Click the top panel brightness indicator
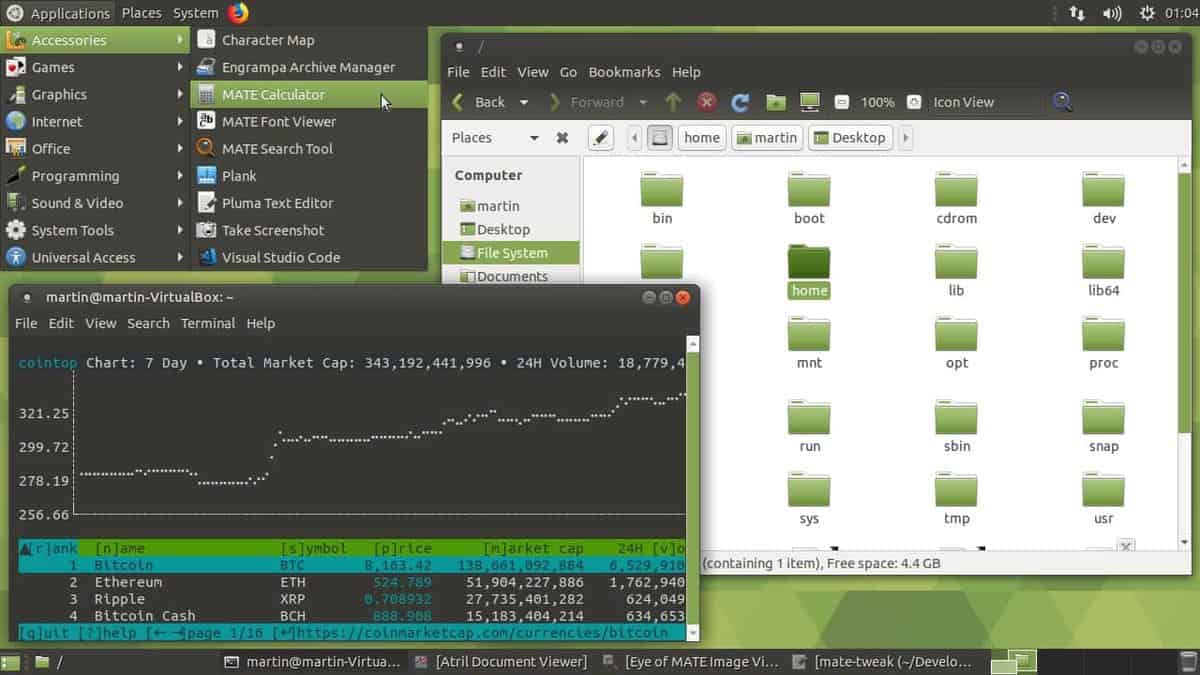 tap(1147, 13)
